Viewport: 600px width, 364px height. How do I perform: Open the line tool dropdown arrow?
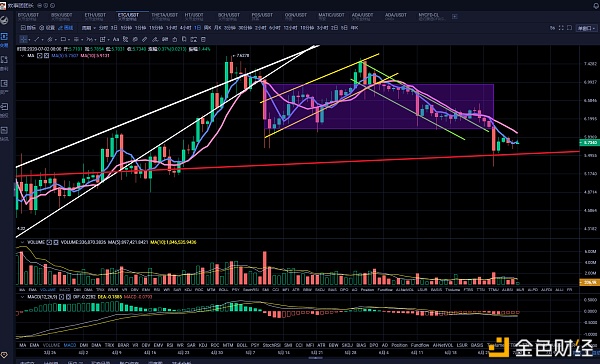click(x=42, y=39)
